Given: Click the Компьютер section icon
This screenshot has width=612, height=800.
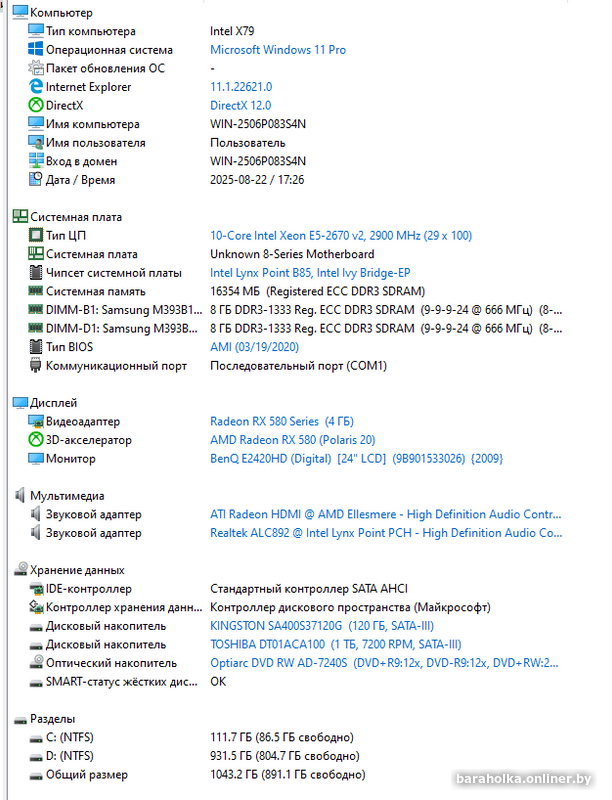Looking at the screenshot, I should 20,12.
